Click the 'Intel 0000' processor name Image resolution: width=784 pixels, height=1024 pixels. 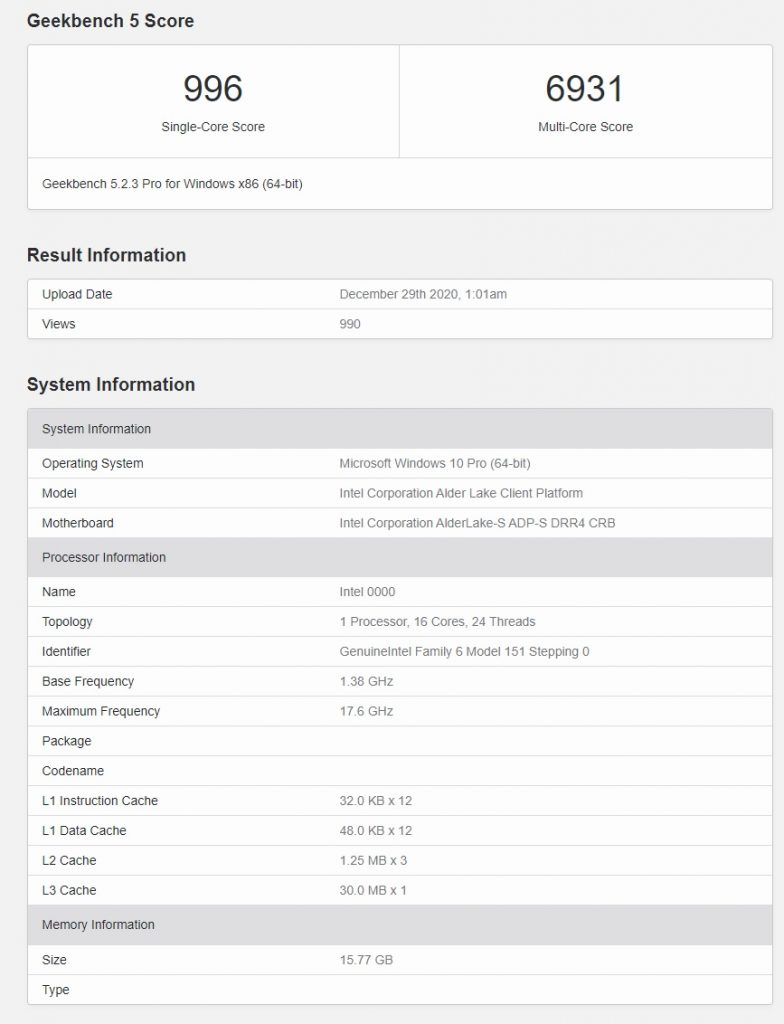coord(367,592)
